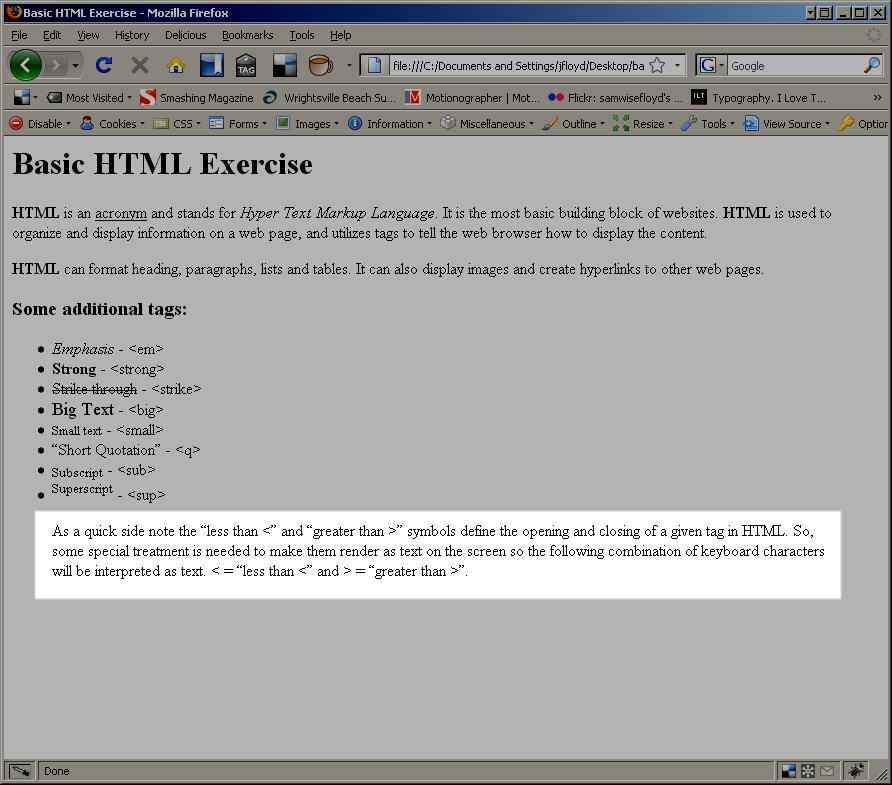892x785 pixels.
Task: Click the status bar tool icon beside Done
Action: [20, 771]
